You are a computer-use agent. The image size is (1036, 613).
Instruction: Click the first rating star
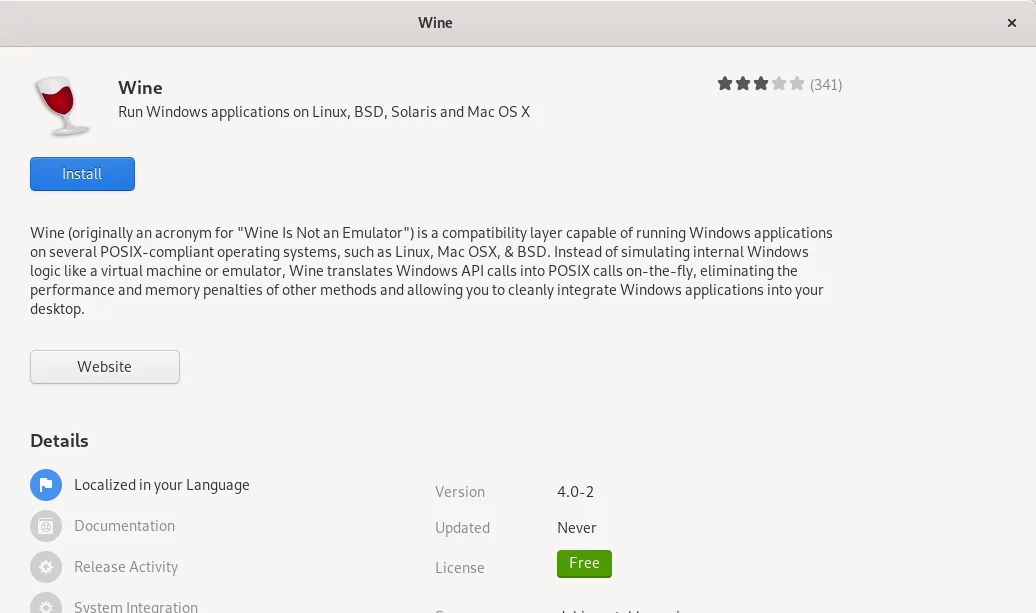click(x=725, y=84)
